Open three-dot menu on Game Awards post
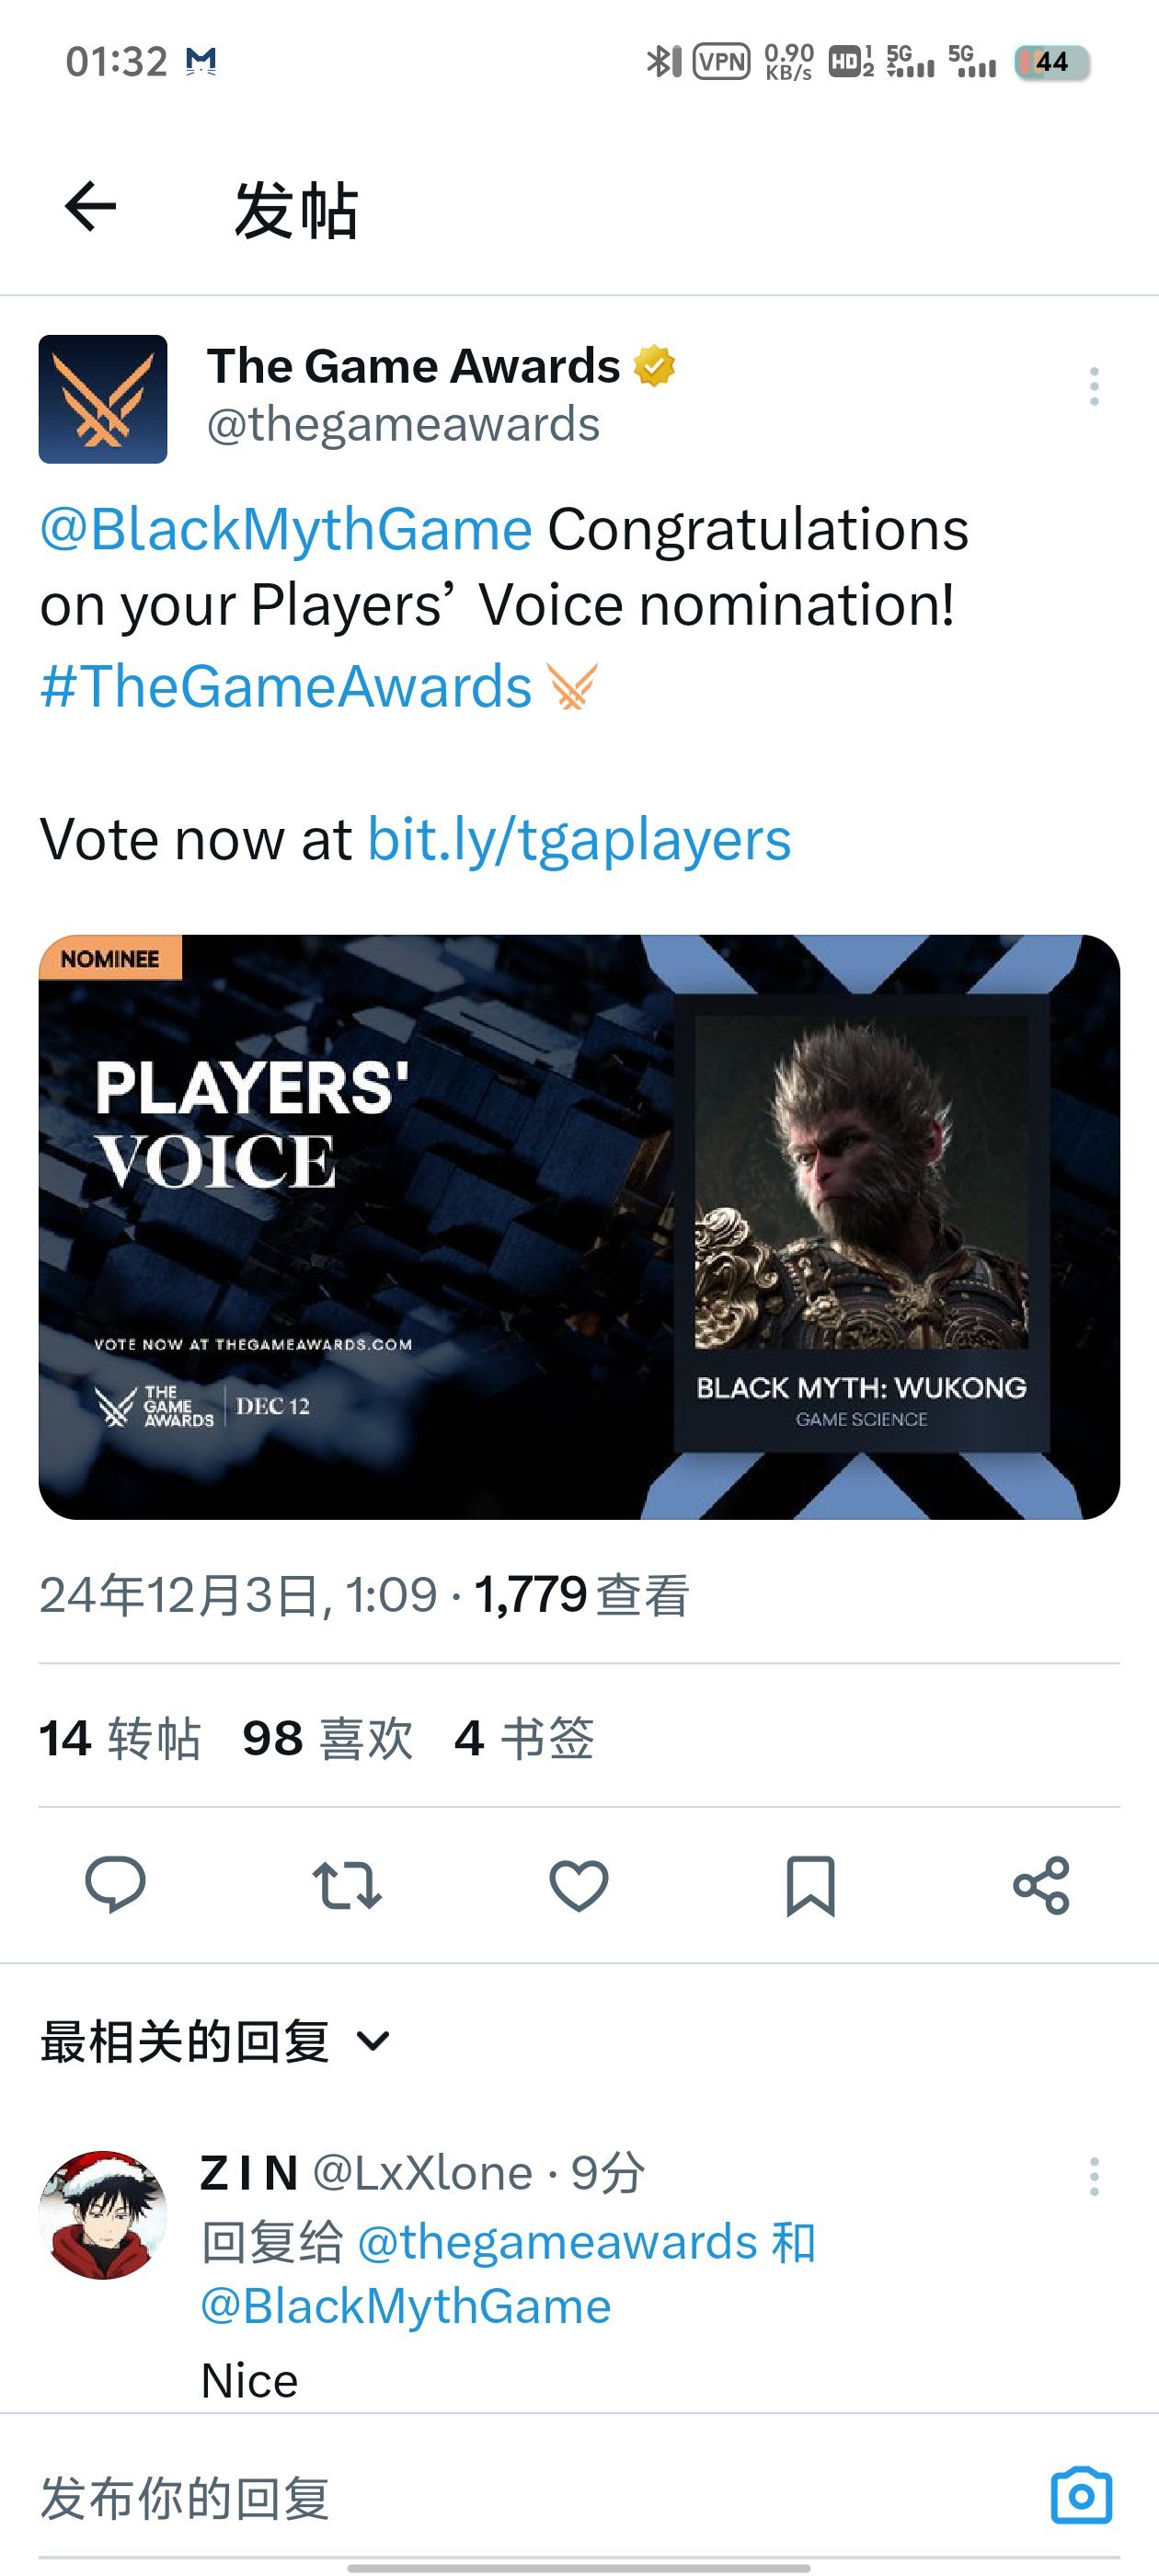The image size is (1159, 2576). (x=1094, y=386)
